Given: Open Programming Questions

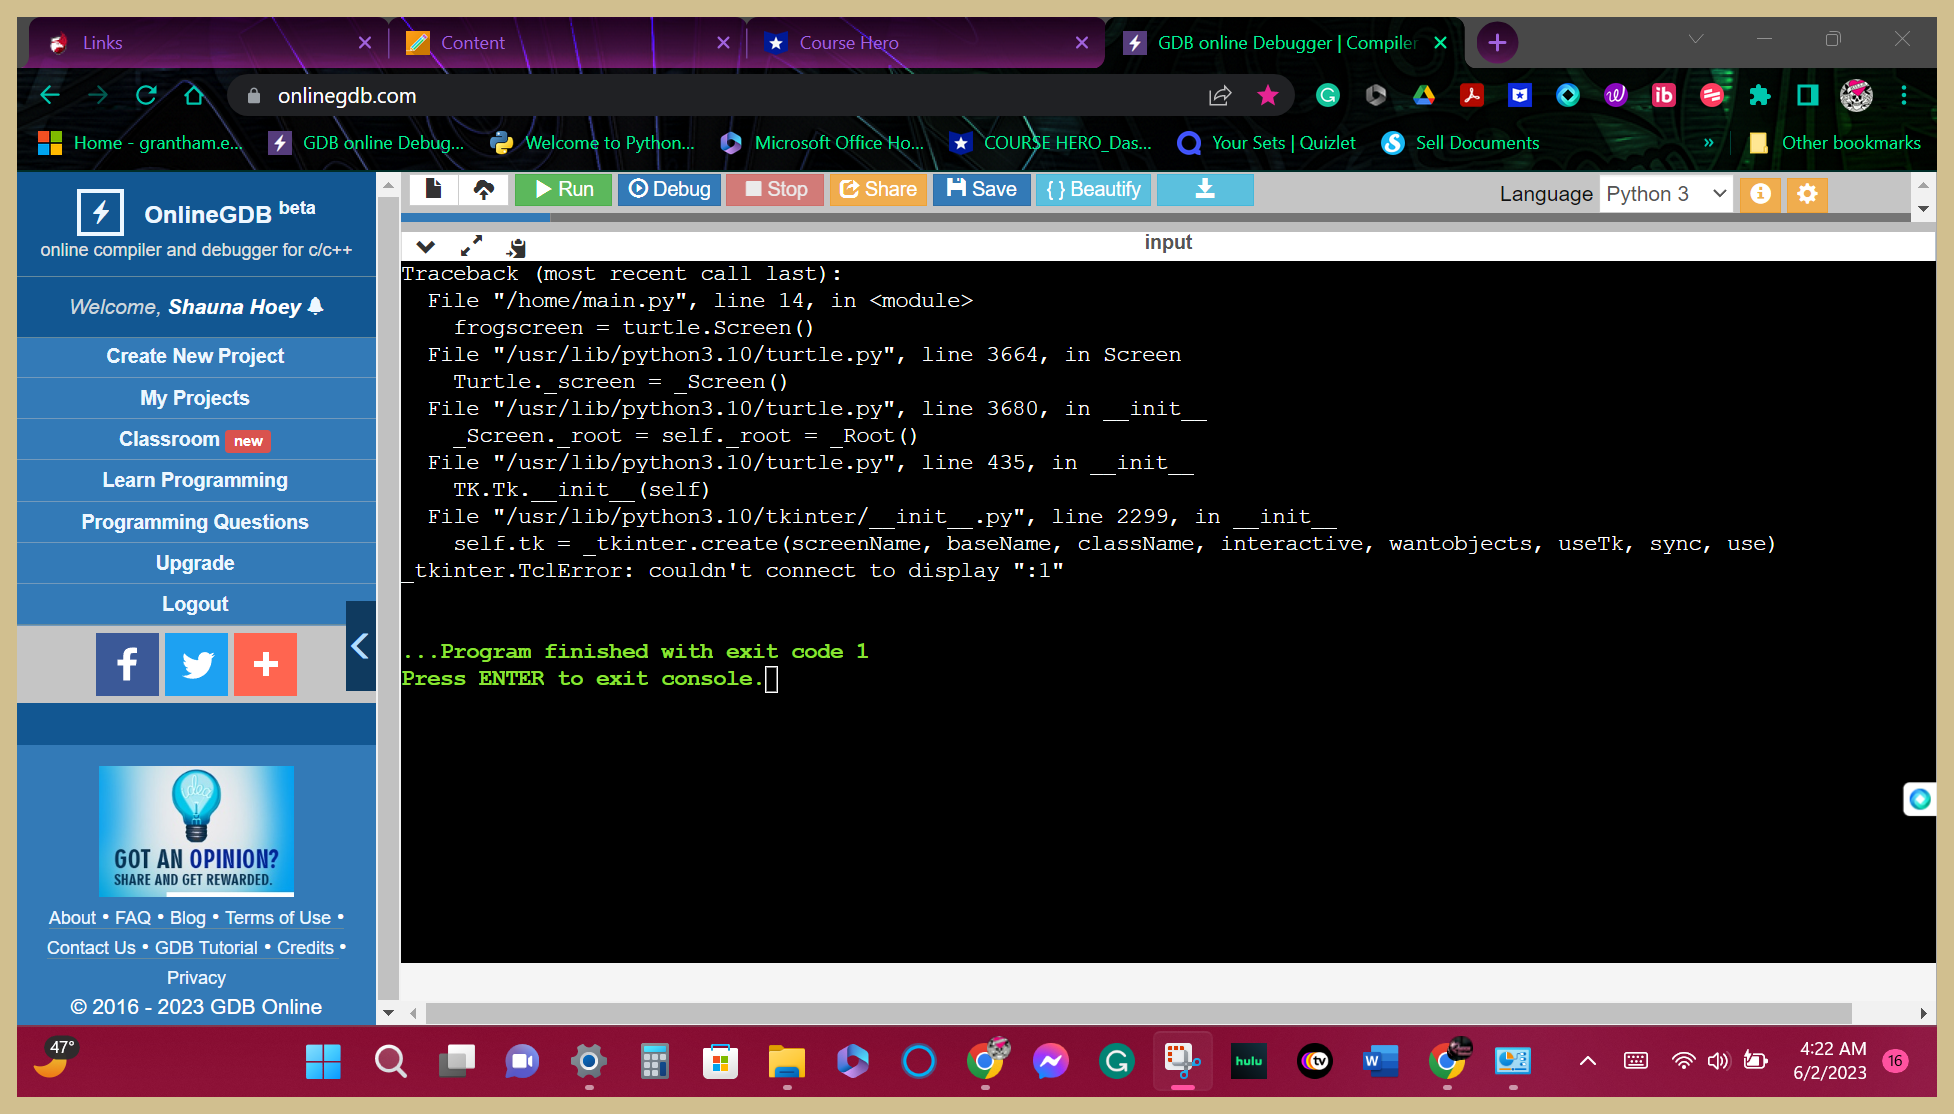Looking at the screenshot, I should (195, 522).
